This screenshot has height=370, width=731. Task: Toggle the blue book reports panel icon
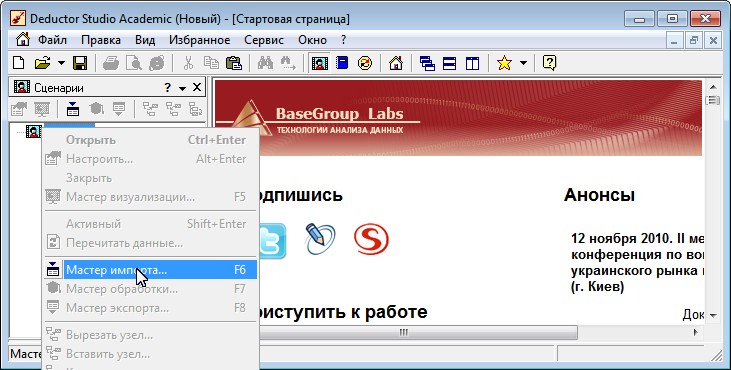pos(342,63)
